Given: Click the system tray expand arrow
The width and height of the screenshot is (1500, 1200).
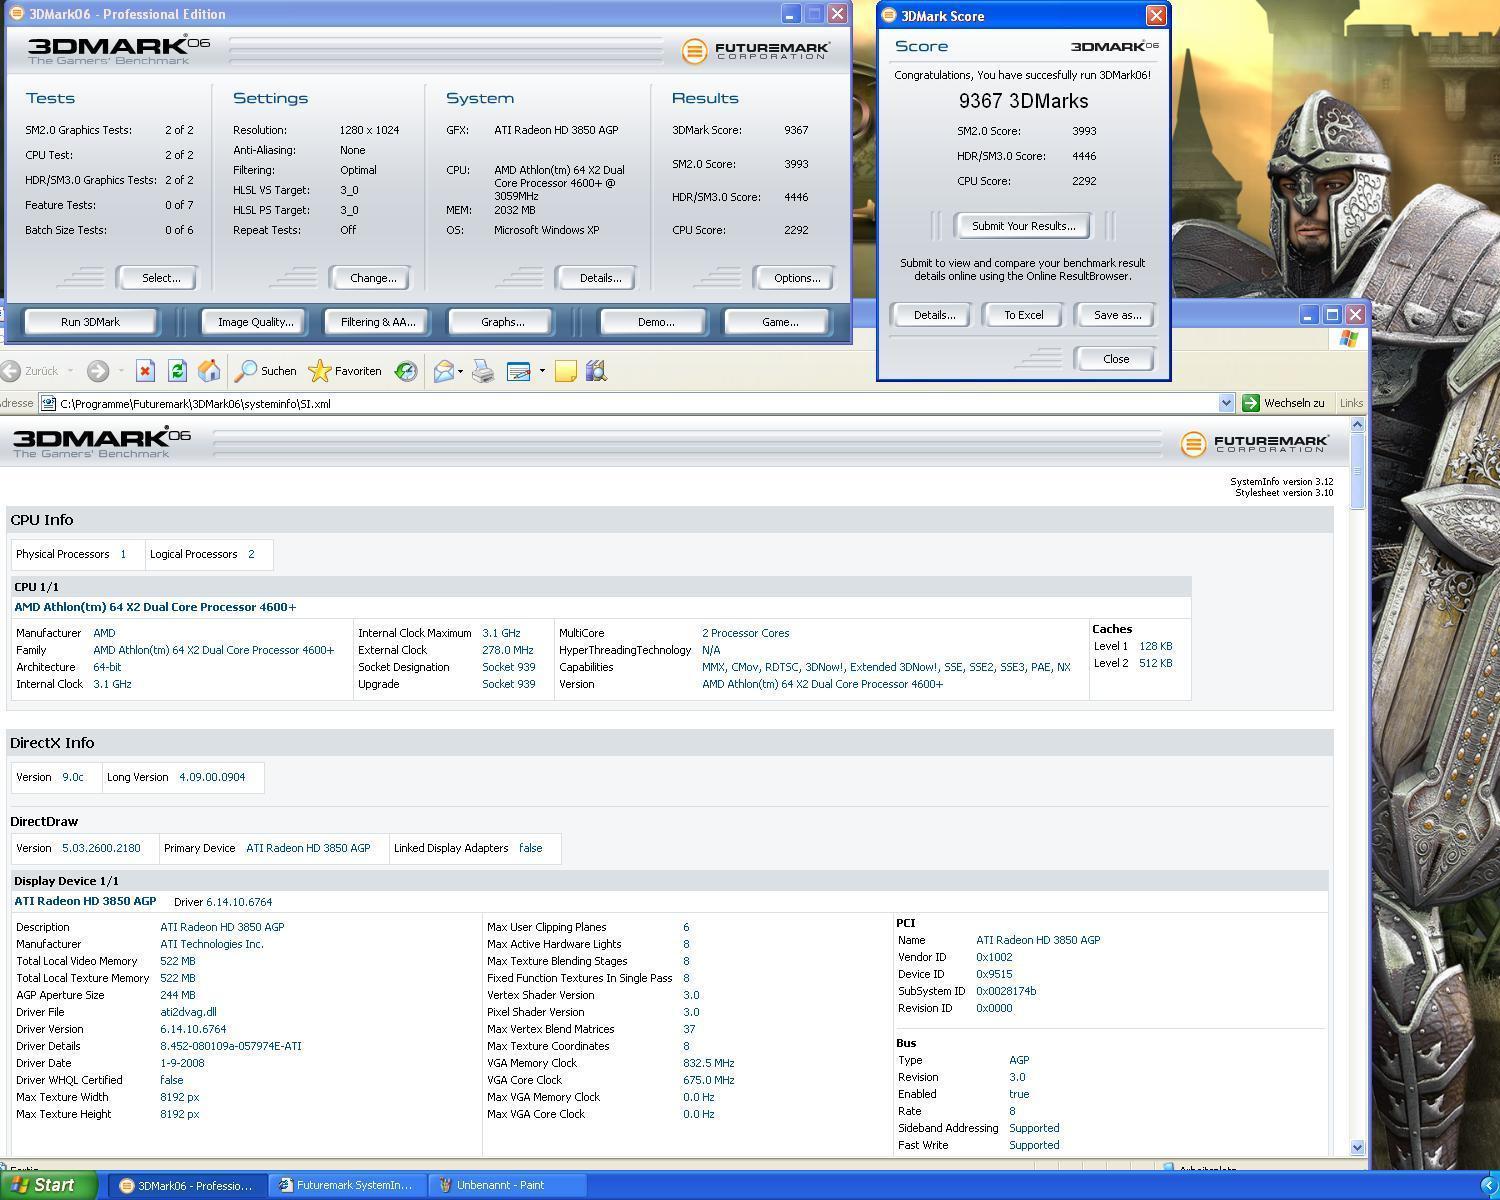Looking at the screenshot, I should point(1489,1185).
